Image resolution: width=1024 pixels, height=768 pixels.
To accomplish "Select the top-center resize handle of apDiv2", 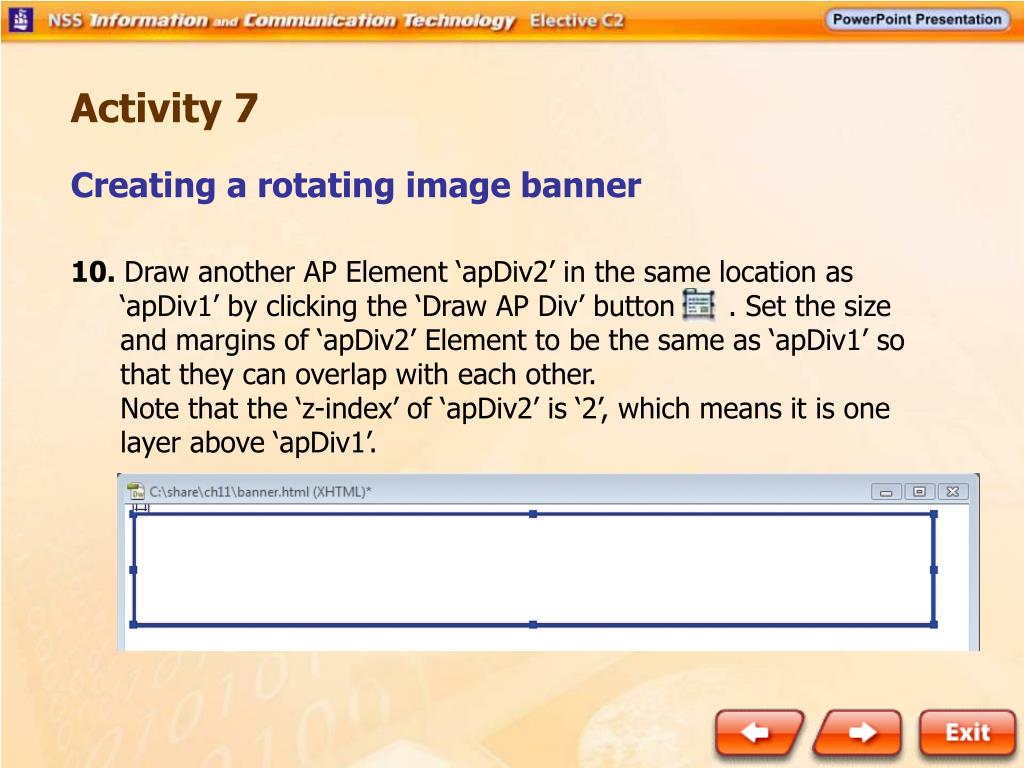I will [x=533, y=514].
